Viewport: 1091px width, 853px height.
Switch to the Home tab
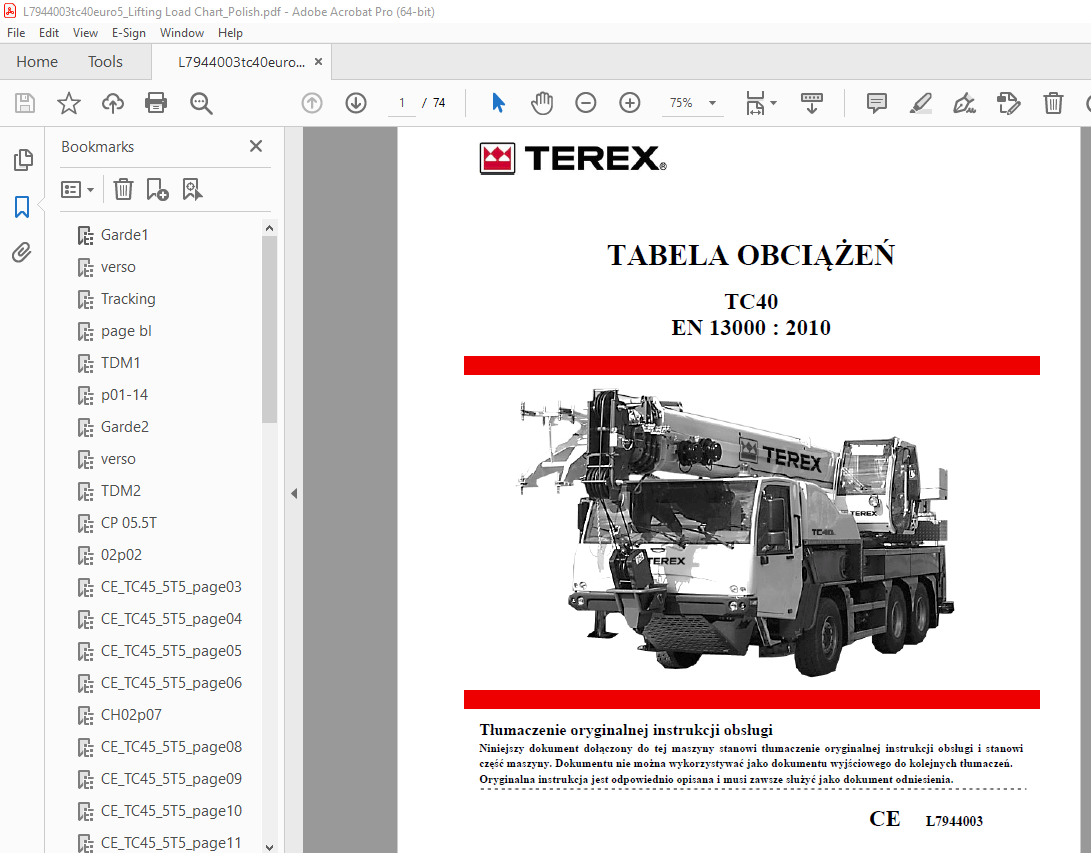pyautogui.click(x=37, y=62)
